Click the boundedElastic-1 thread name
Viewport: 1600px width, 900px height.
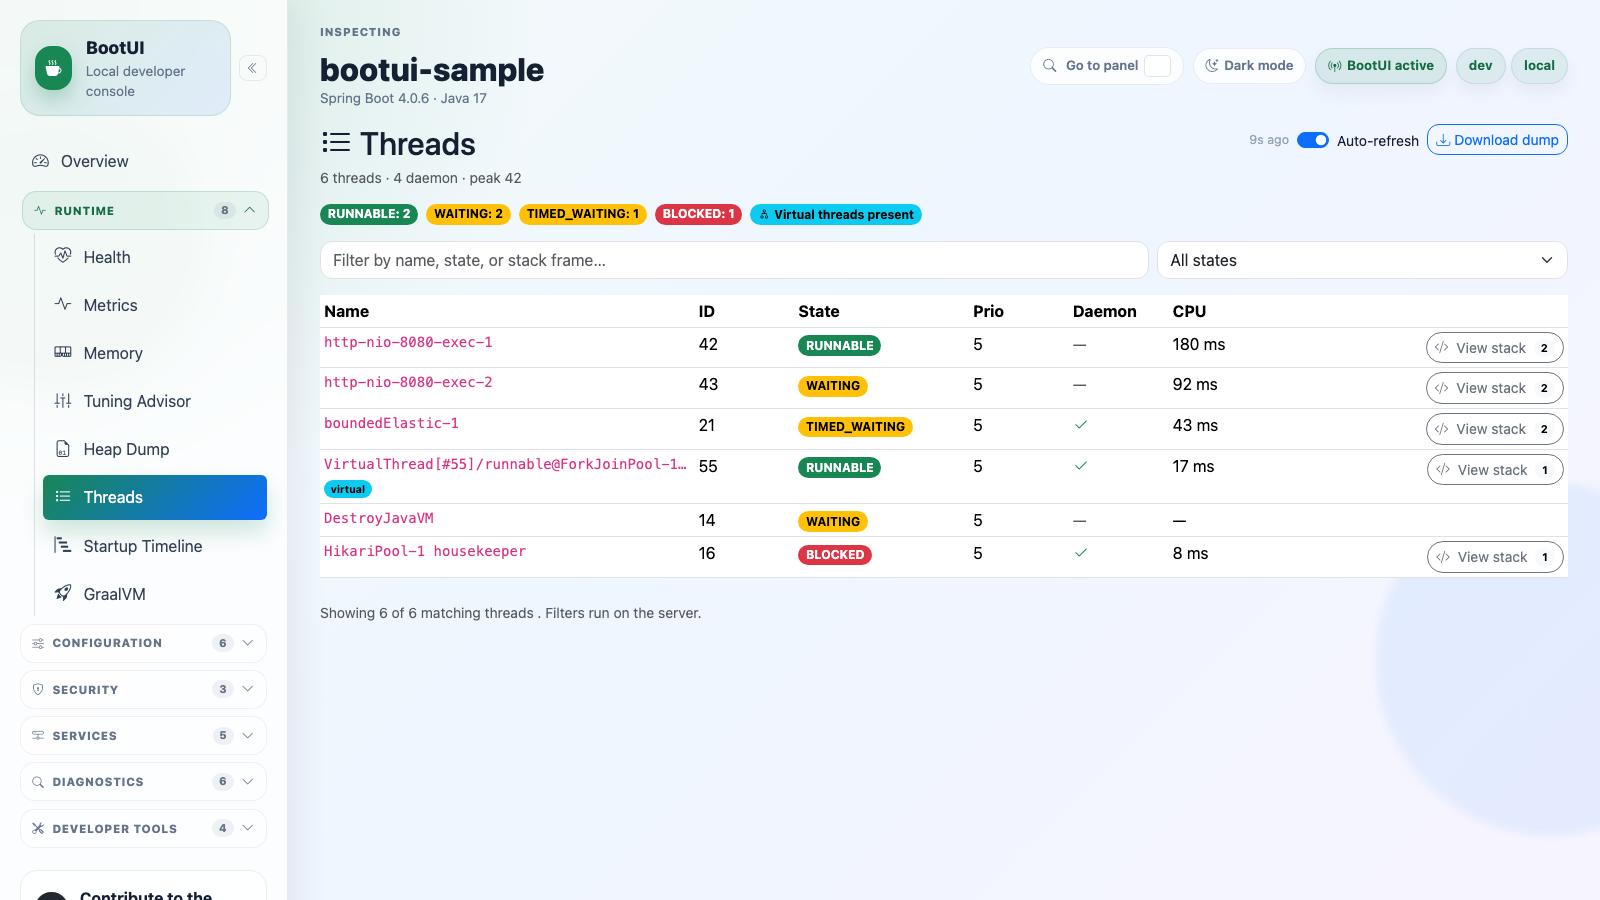pyautogui.click(x=391, y=423)
